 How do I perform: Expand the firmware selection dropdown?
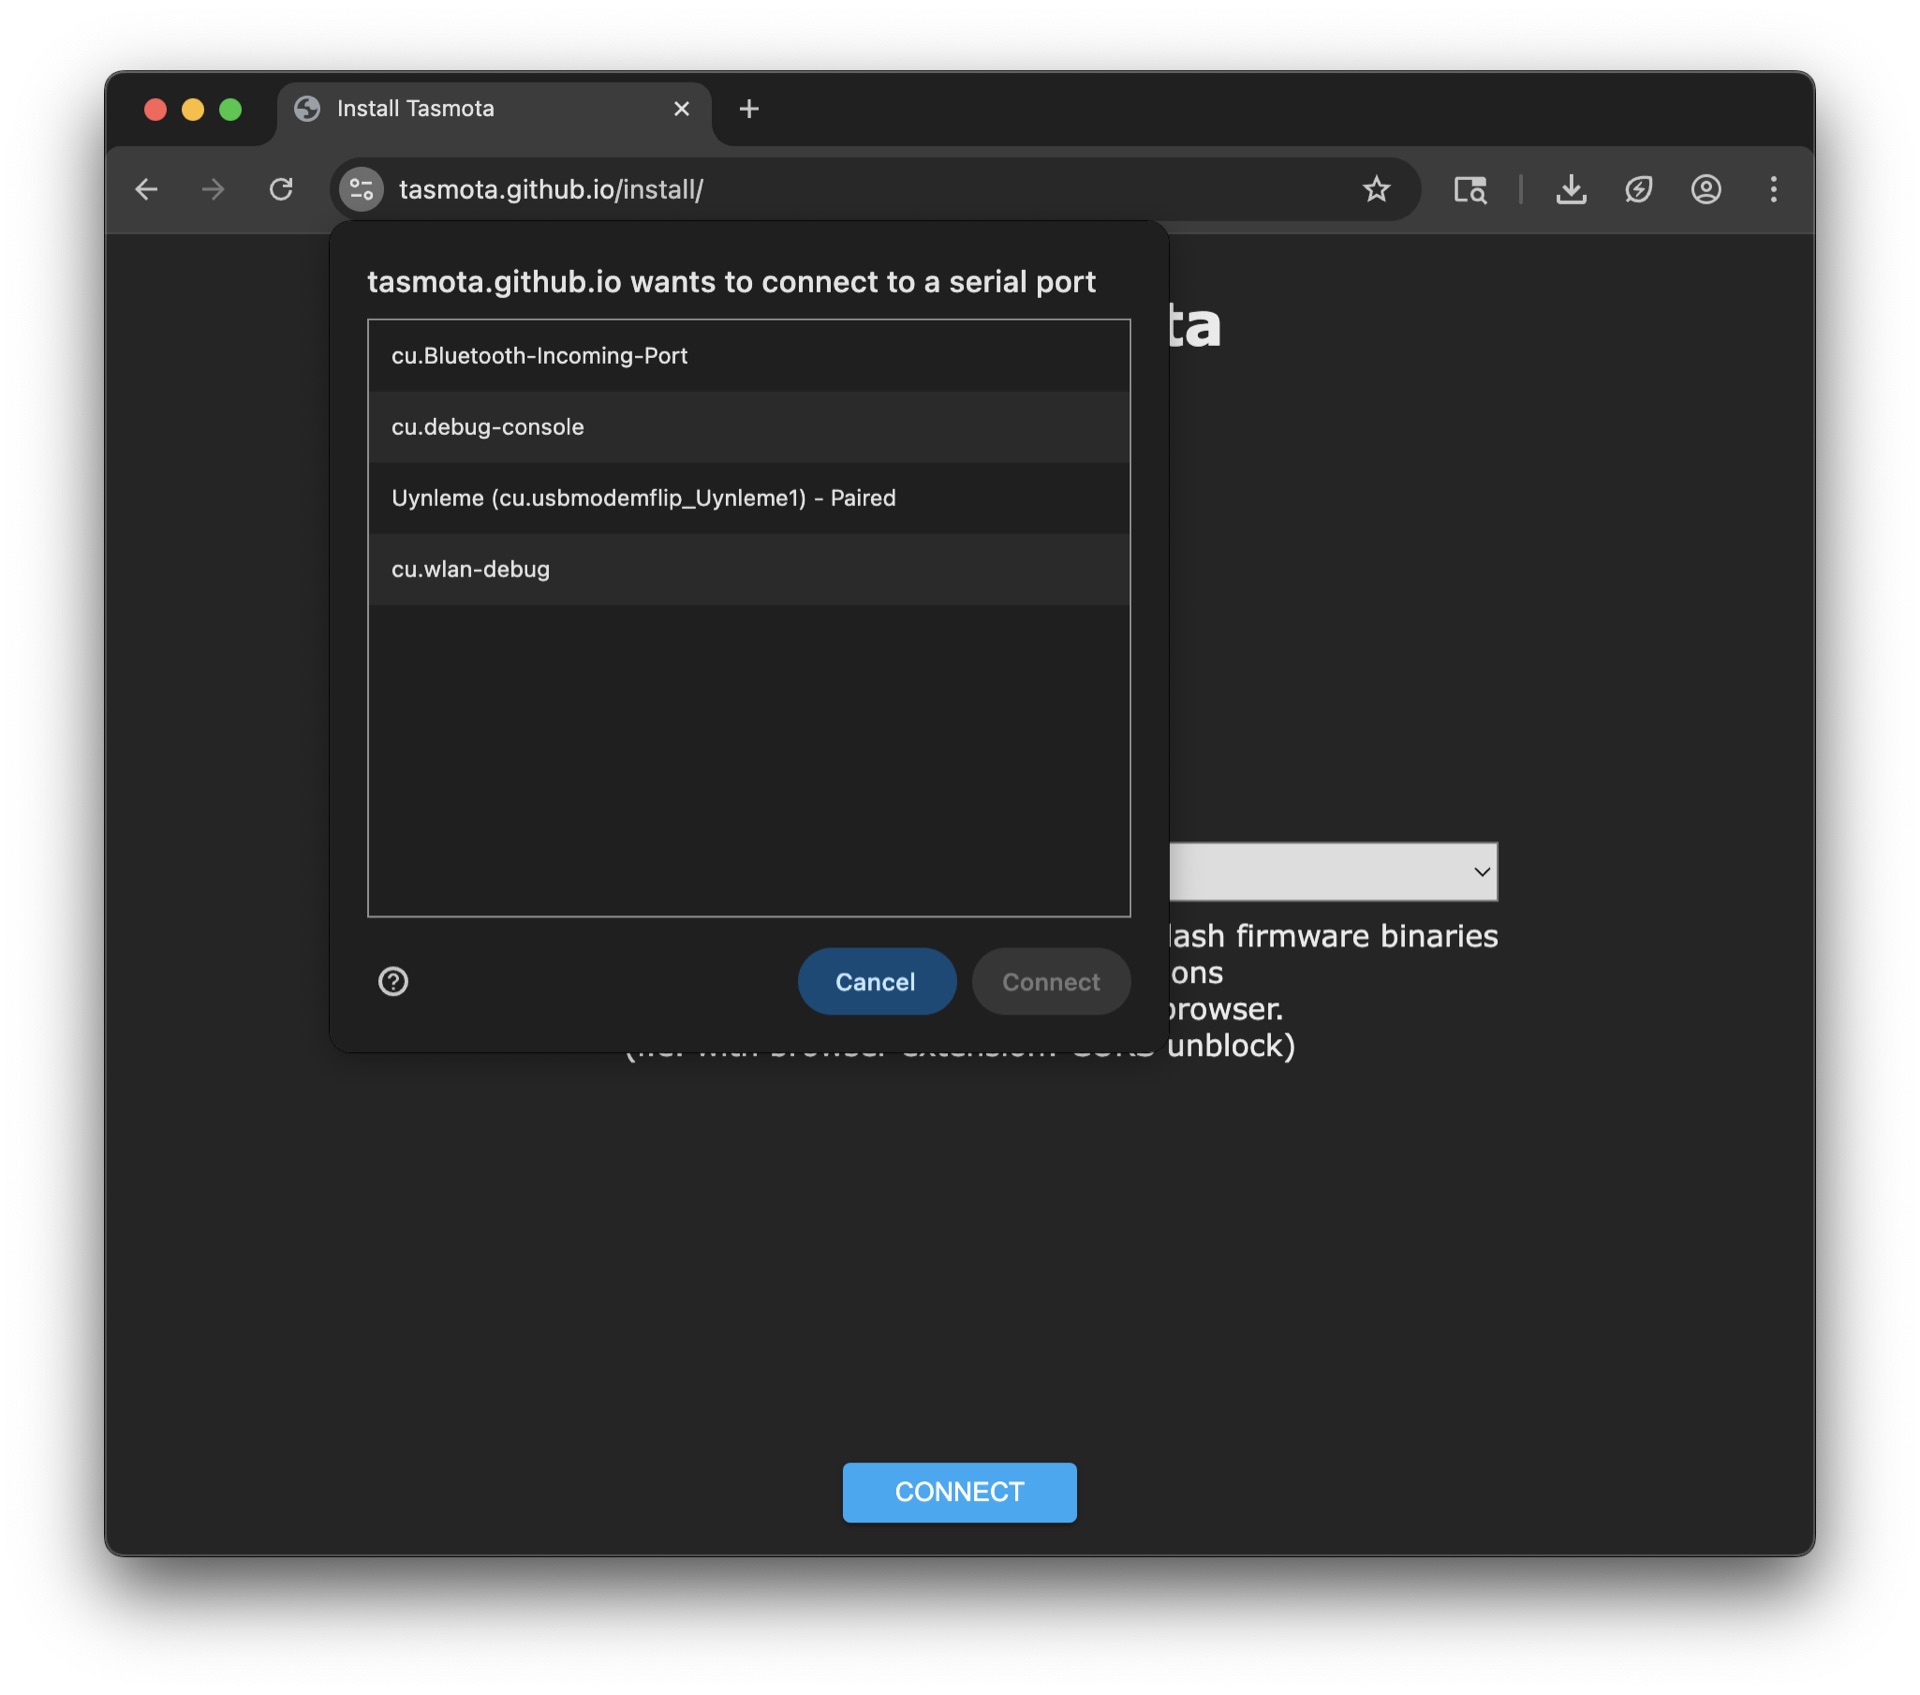[1333, 871]
